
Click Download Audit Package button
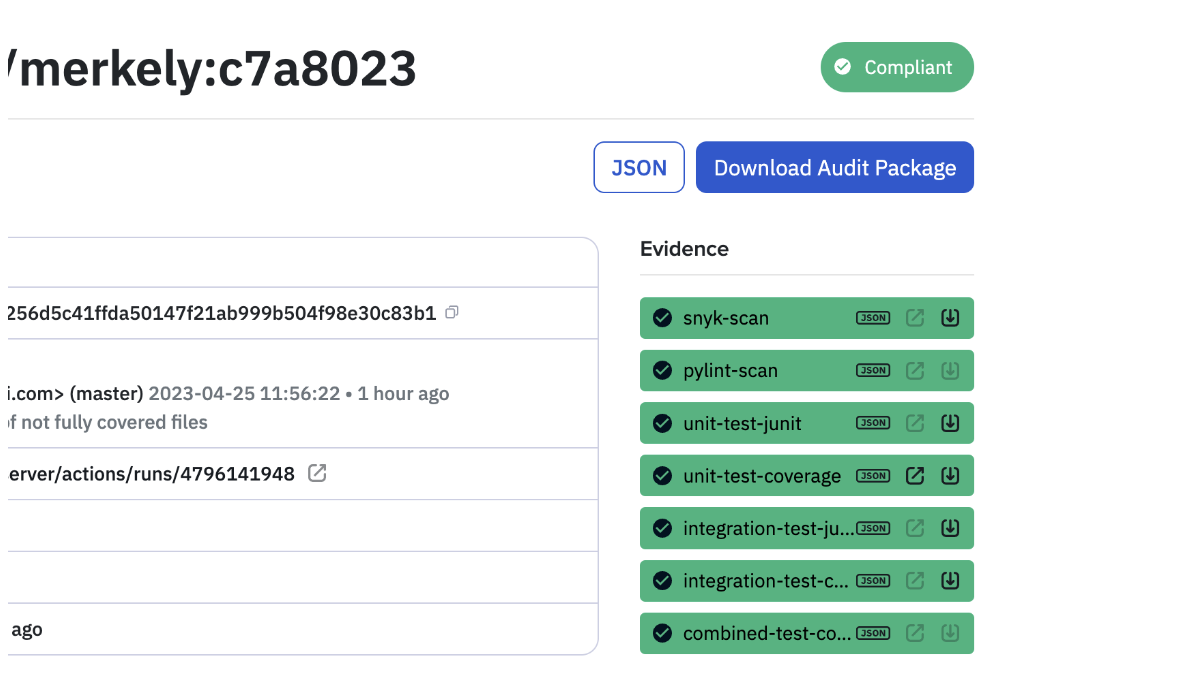tap(834, 167)
